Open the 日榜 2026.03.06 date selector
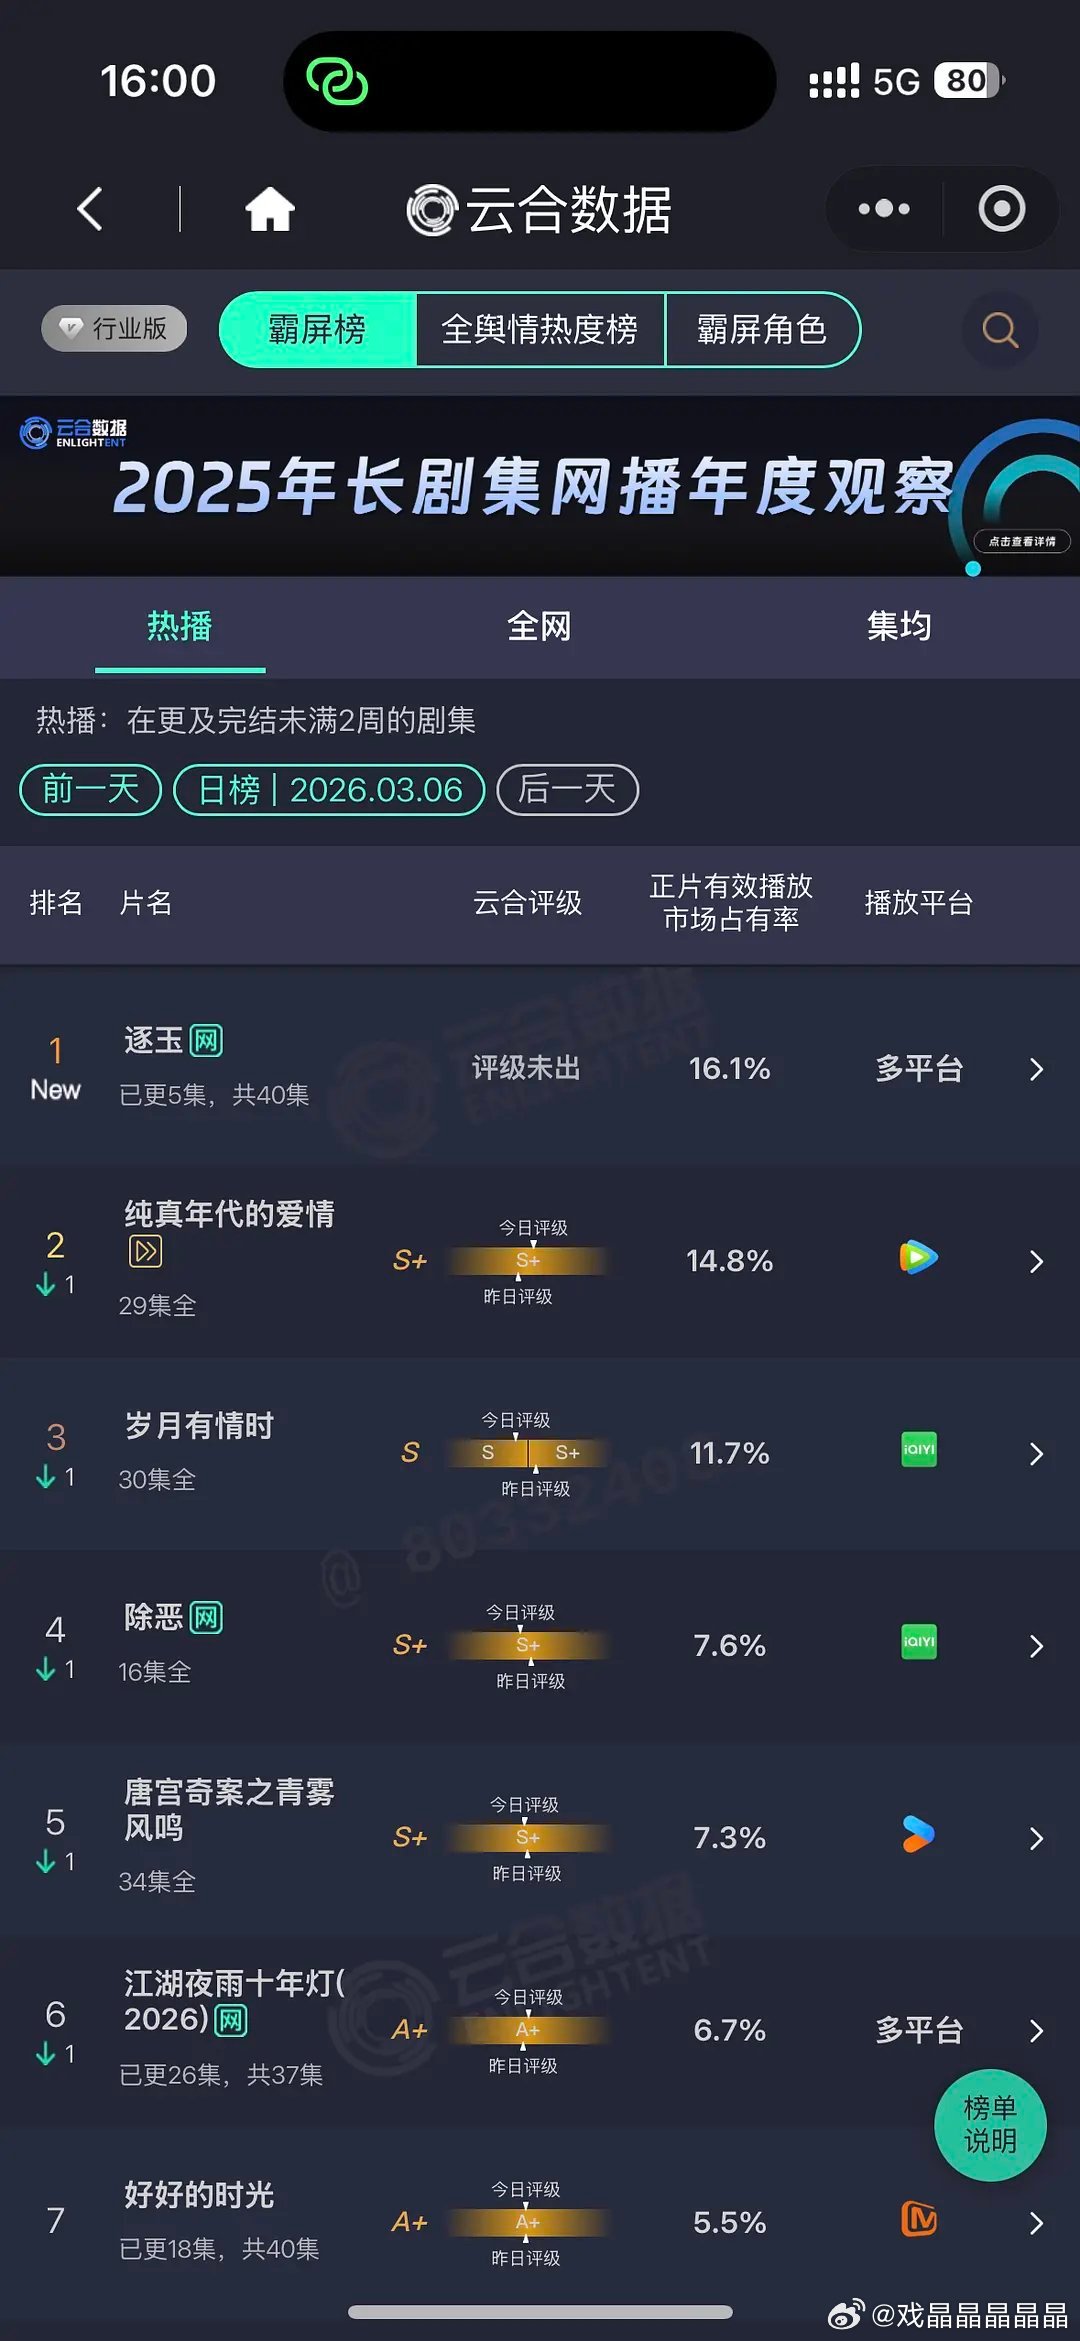This screenshot has height=2341, width=1080. [330, 790]
